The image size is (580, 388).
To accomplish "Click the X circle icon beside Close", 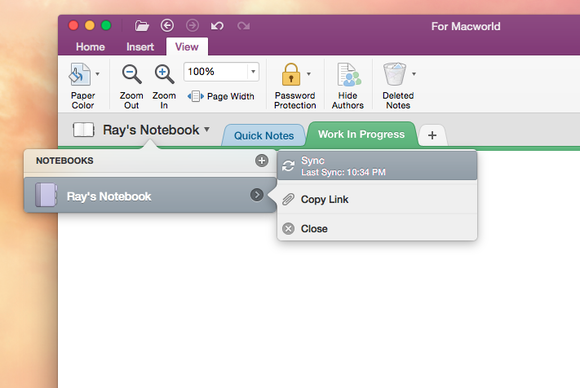I will click(289, 229).
